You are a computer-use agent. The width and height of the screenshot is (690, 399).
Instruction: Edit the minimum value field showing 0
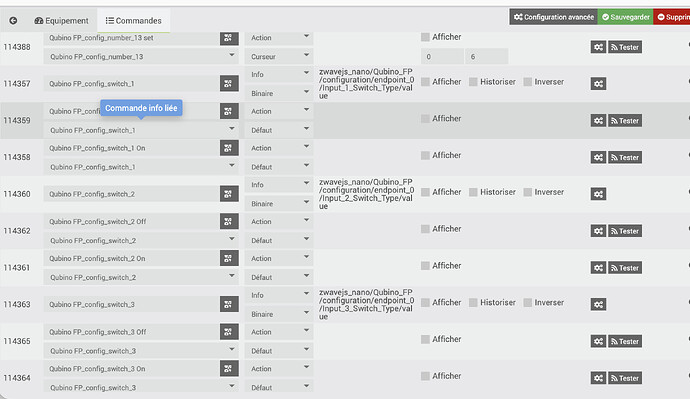(x=442, y=56)
